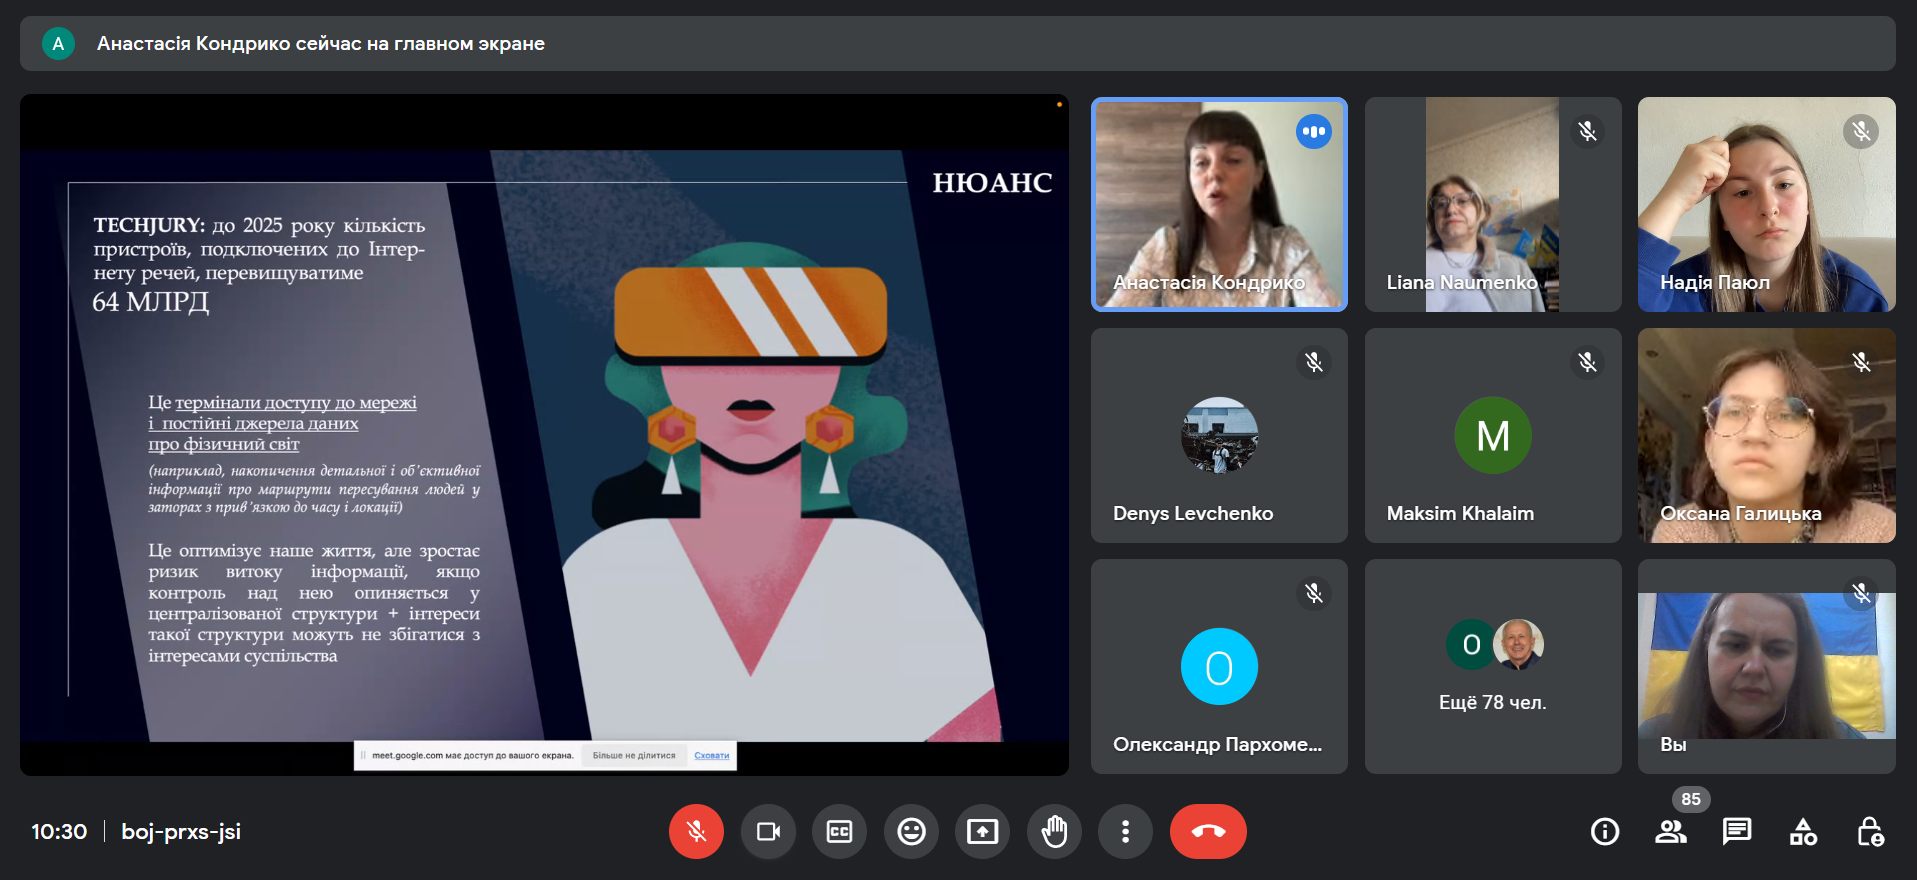Click the muted mic icon on Denys Levchenko
The height and width of the screenshot is (880, 1917).
click(x=1314, y=362)
